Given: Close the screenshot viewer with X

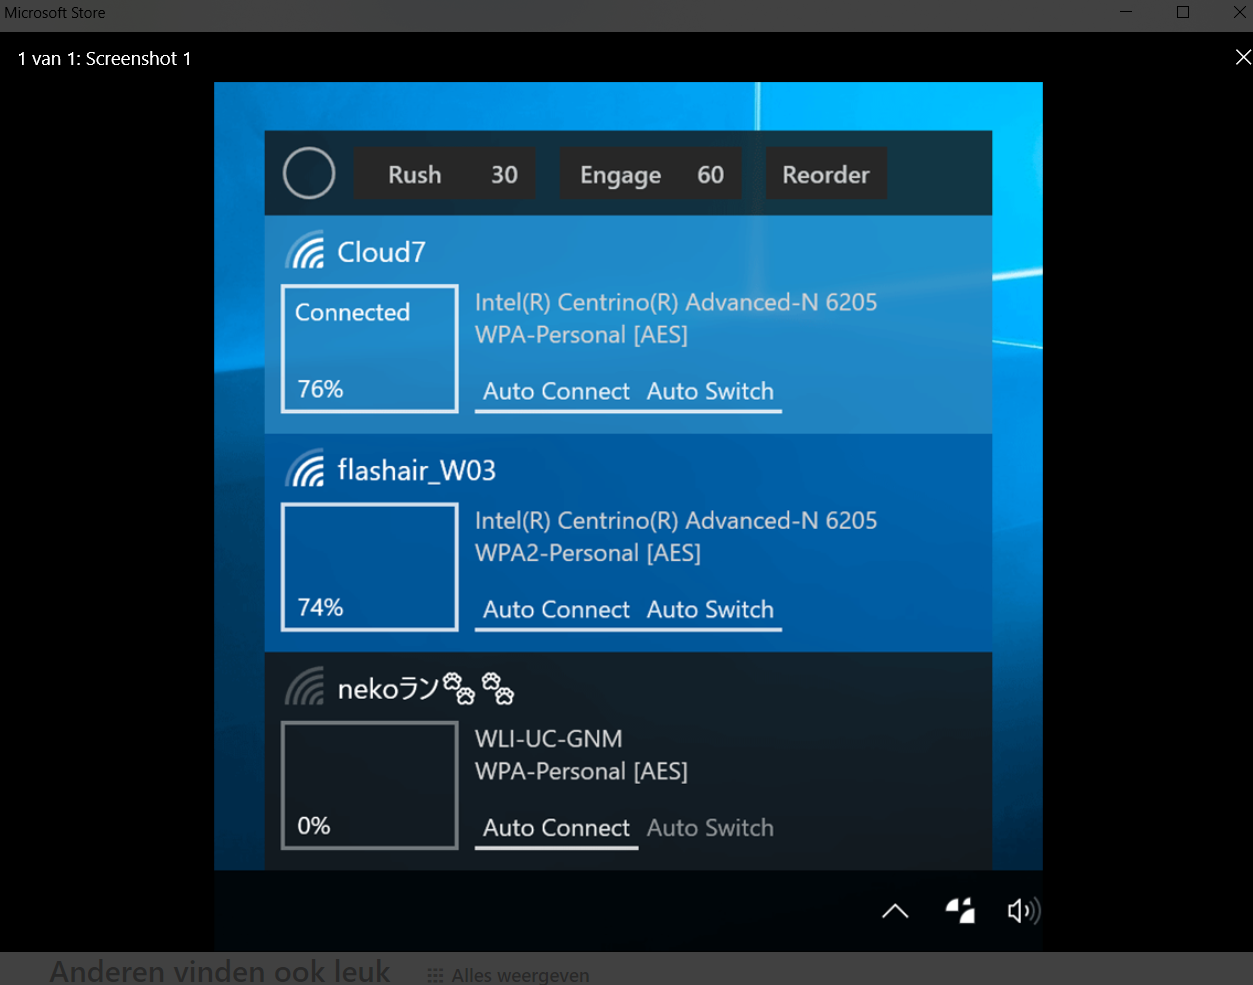Looking at the screenshot, I should 1242,58.
